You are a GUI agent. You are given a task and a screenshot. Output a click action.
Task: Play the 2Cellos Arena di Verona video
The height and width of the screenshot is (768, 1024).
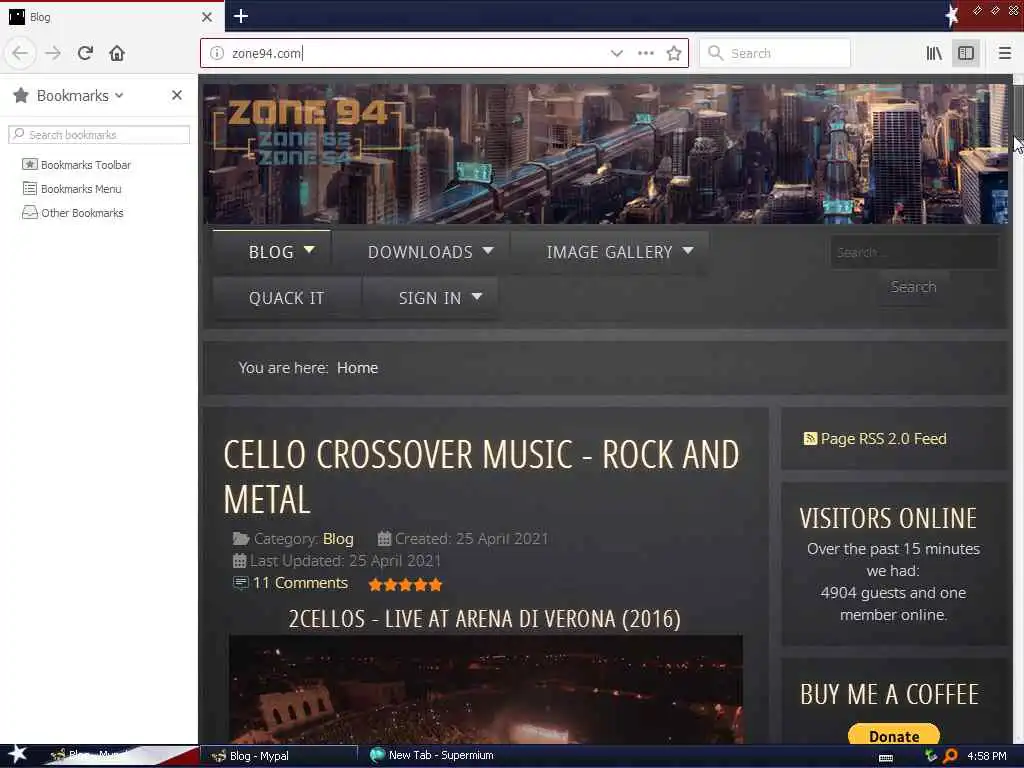(485, 689)
